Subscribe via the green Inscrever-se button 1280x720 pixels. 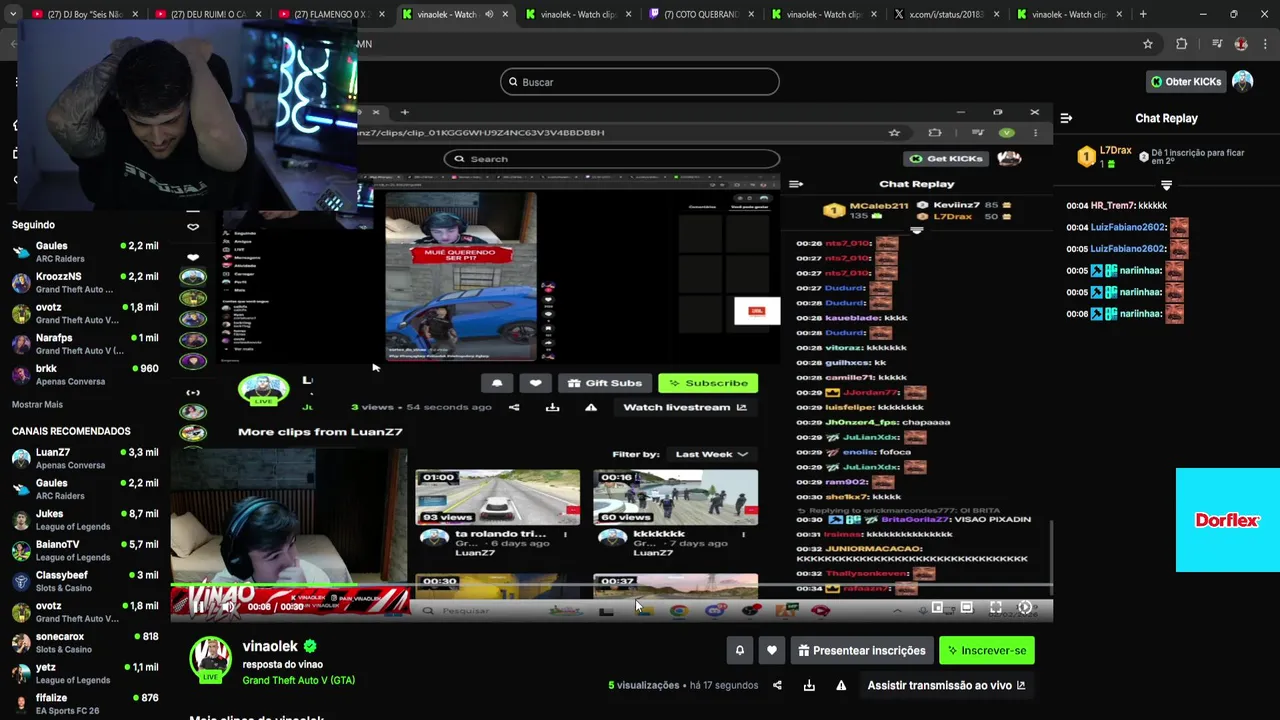987,650
